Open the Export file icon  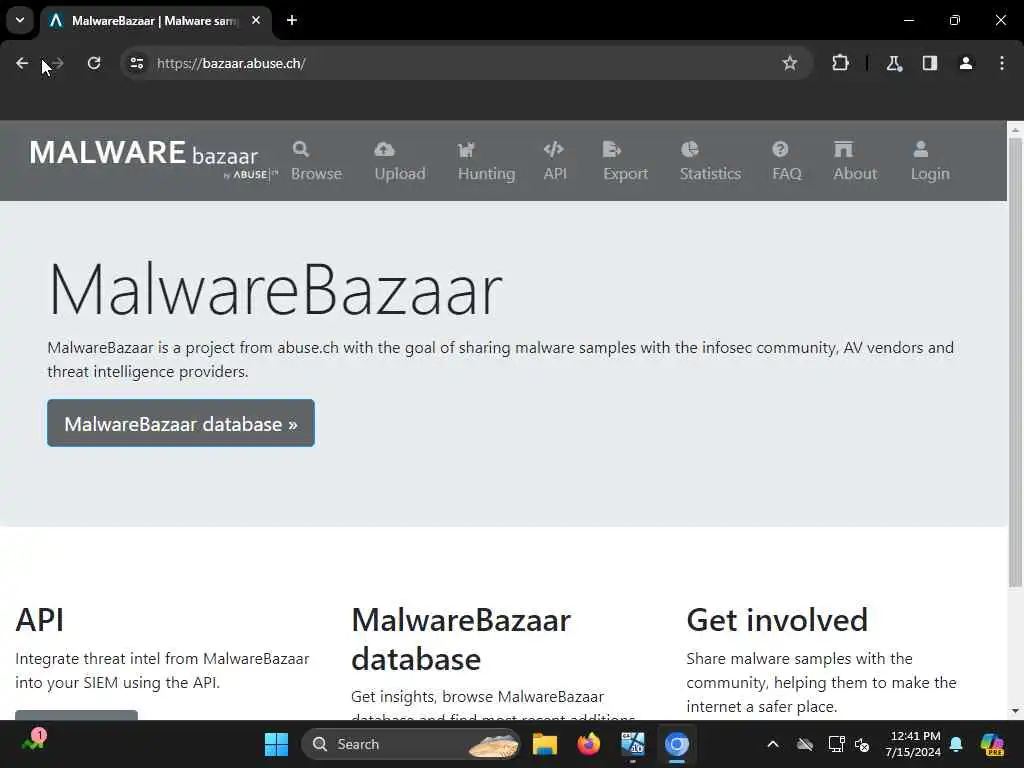point(611,150)
